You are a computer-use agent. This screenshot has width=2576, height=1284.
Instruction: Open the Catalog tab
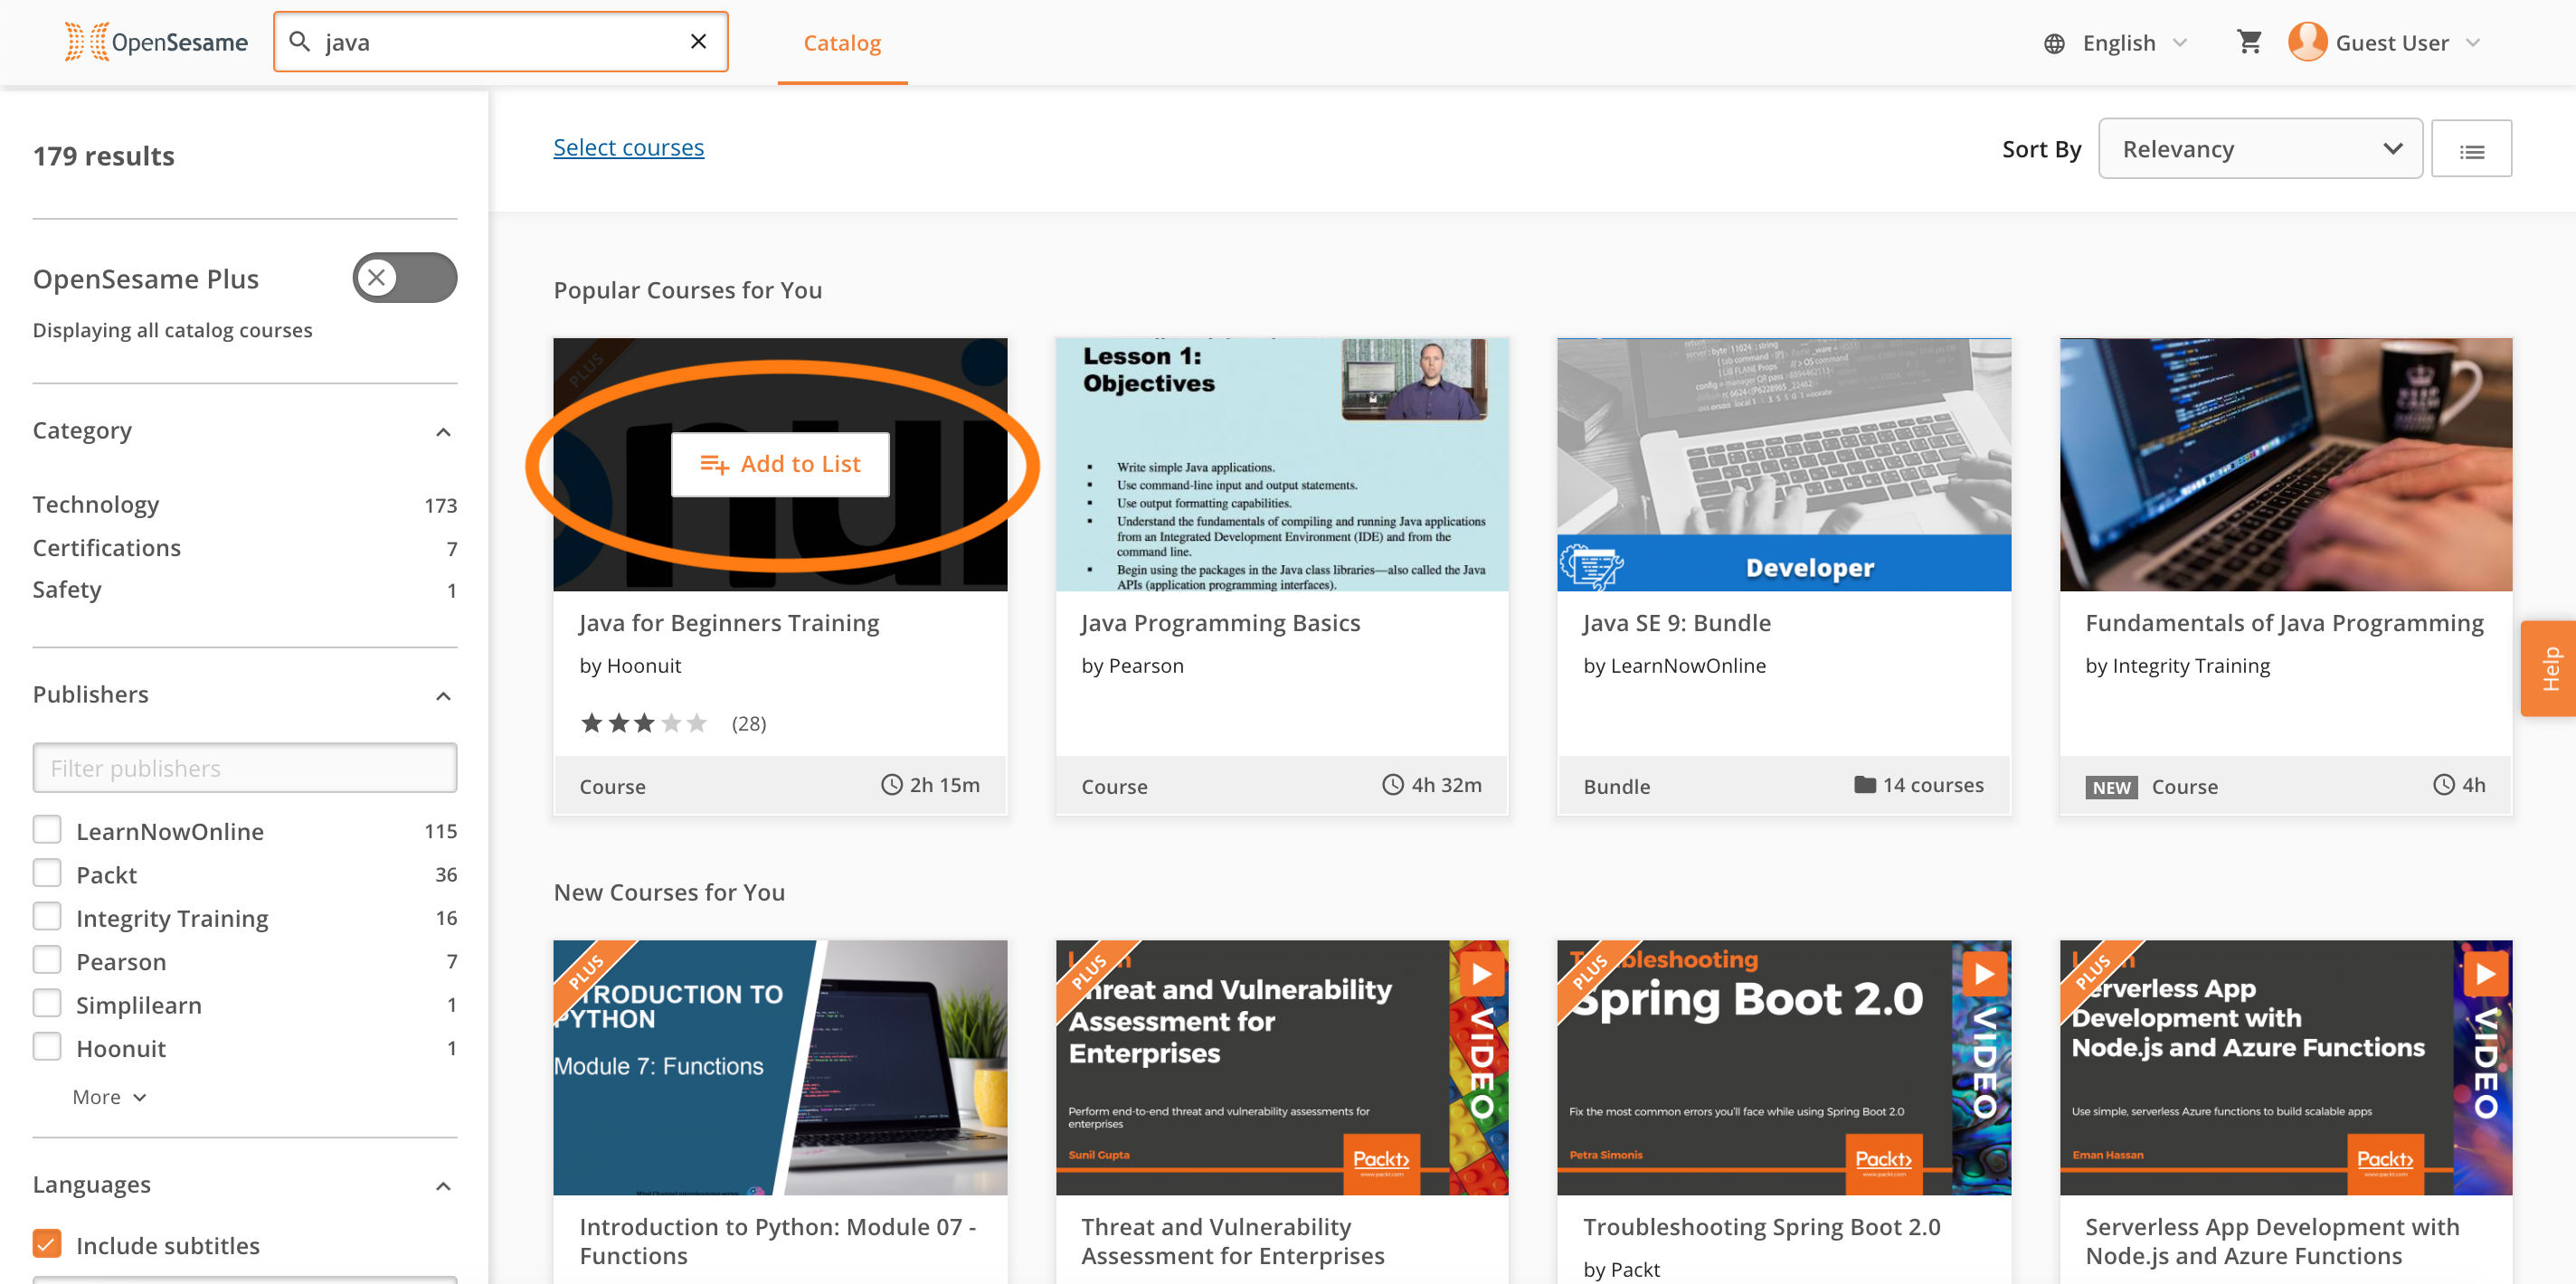[x=842, y=43]
